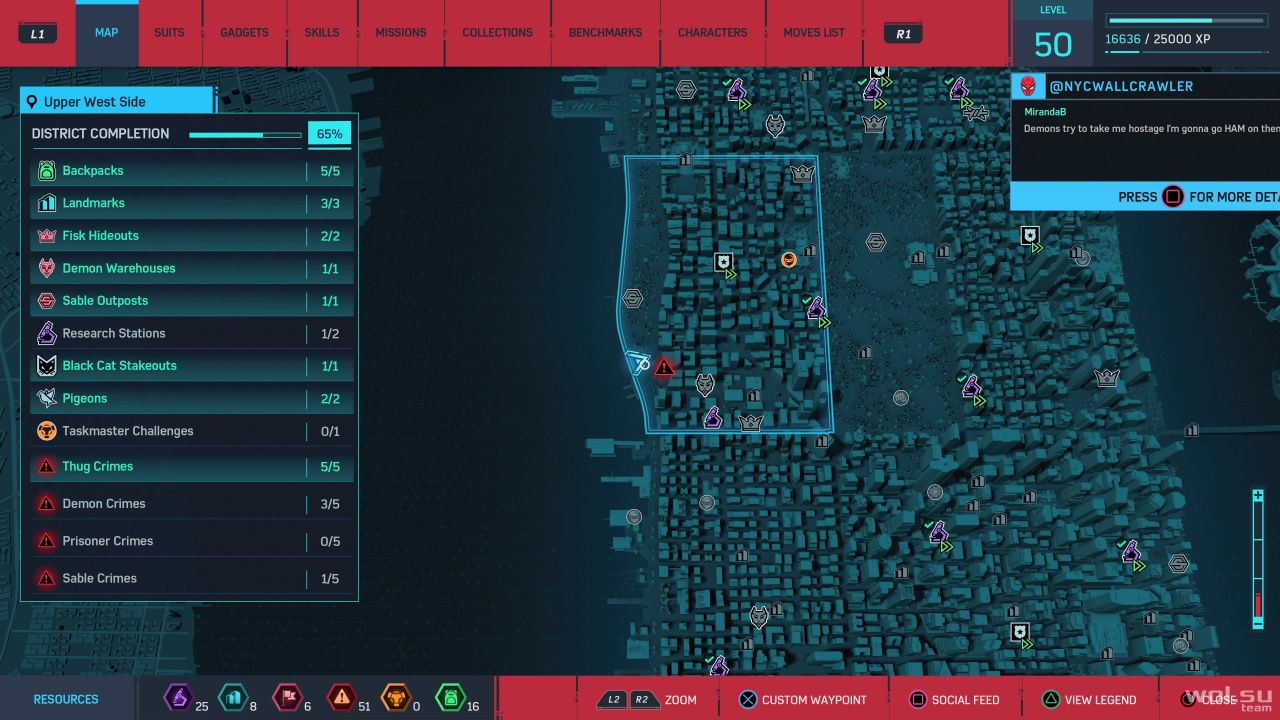
Task: Click the Upper West Side district title
Action: 95,102
